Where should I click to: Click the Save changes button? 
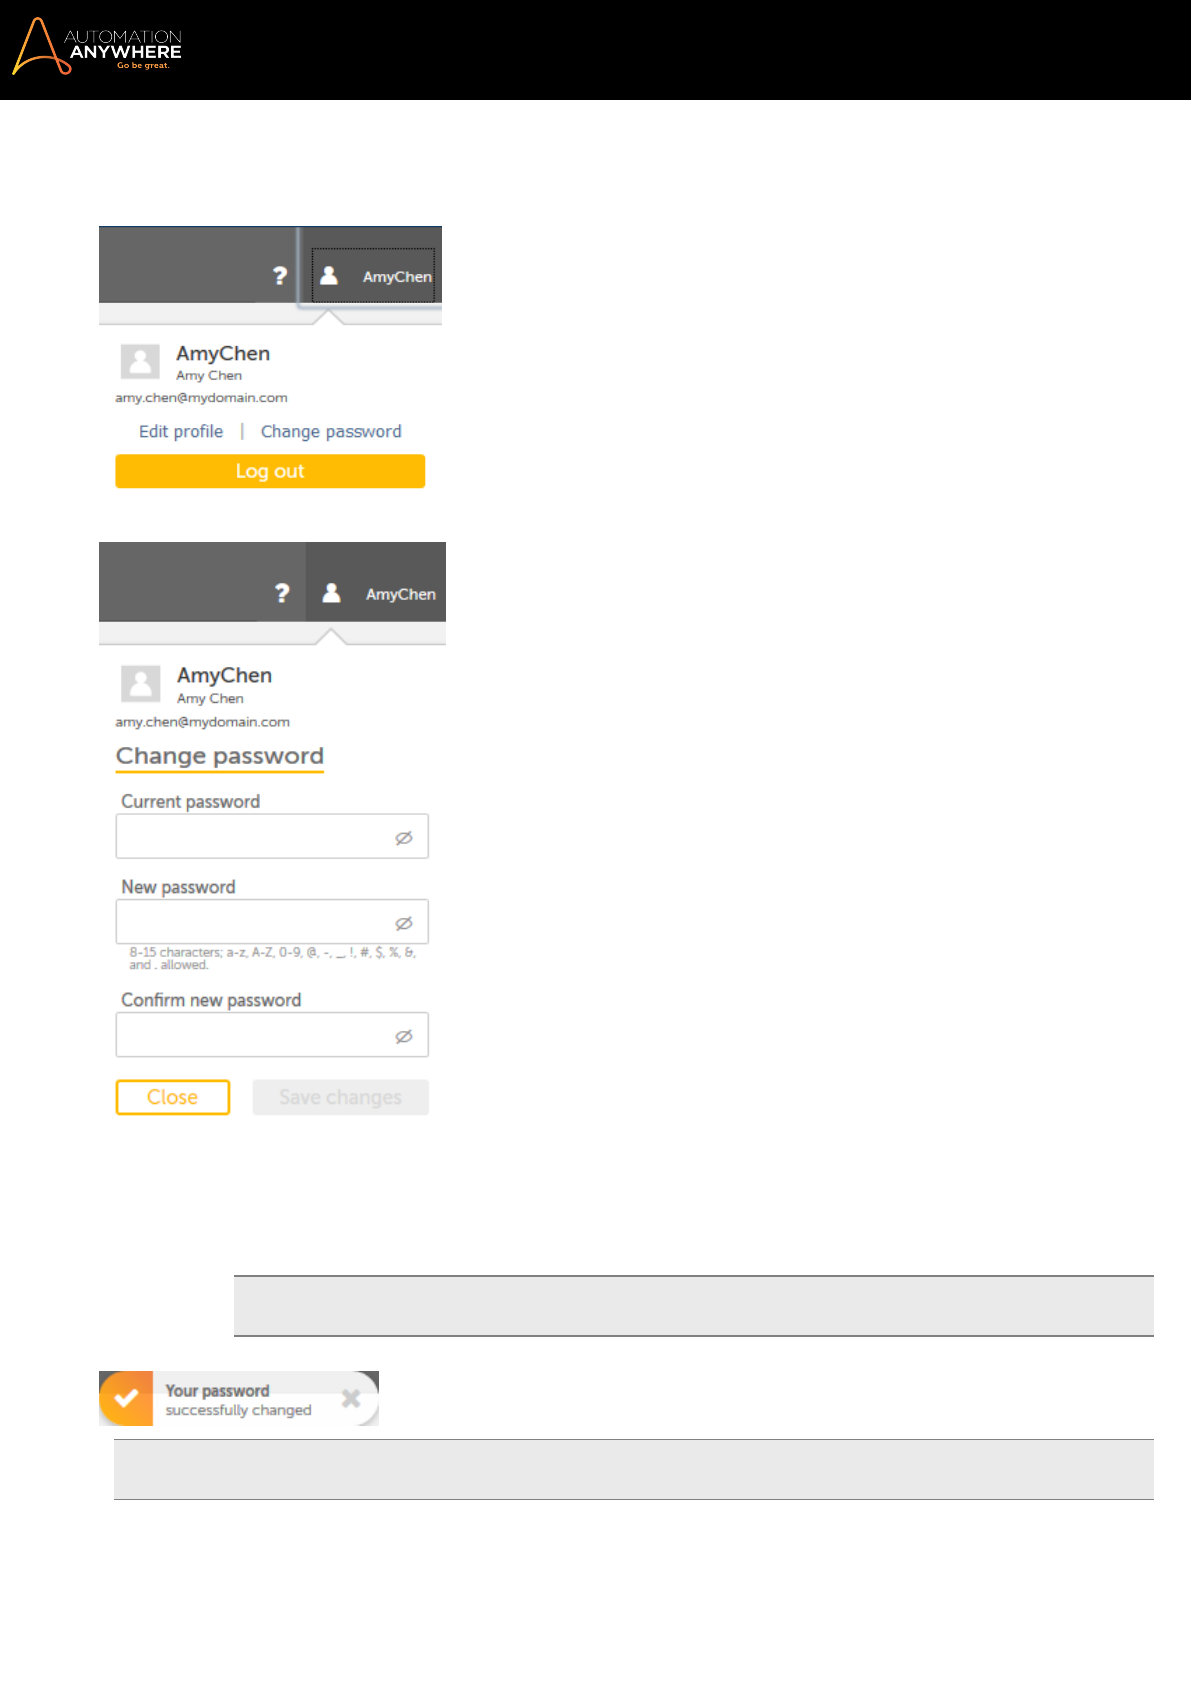coord(341,1097)
